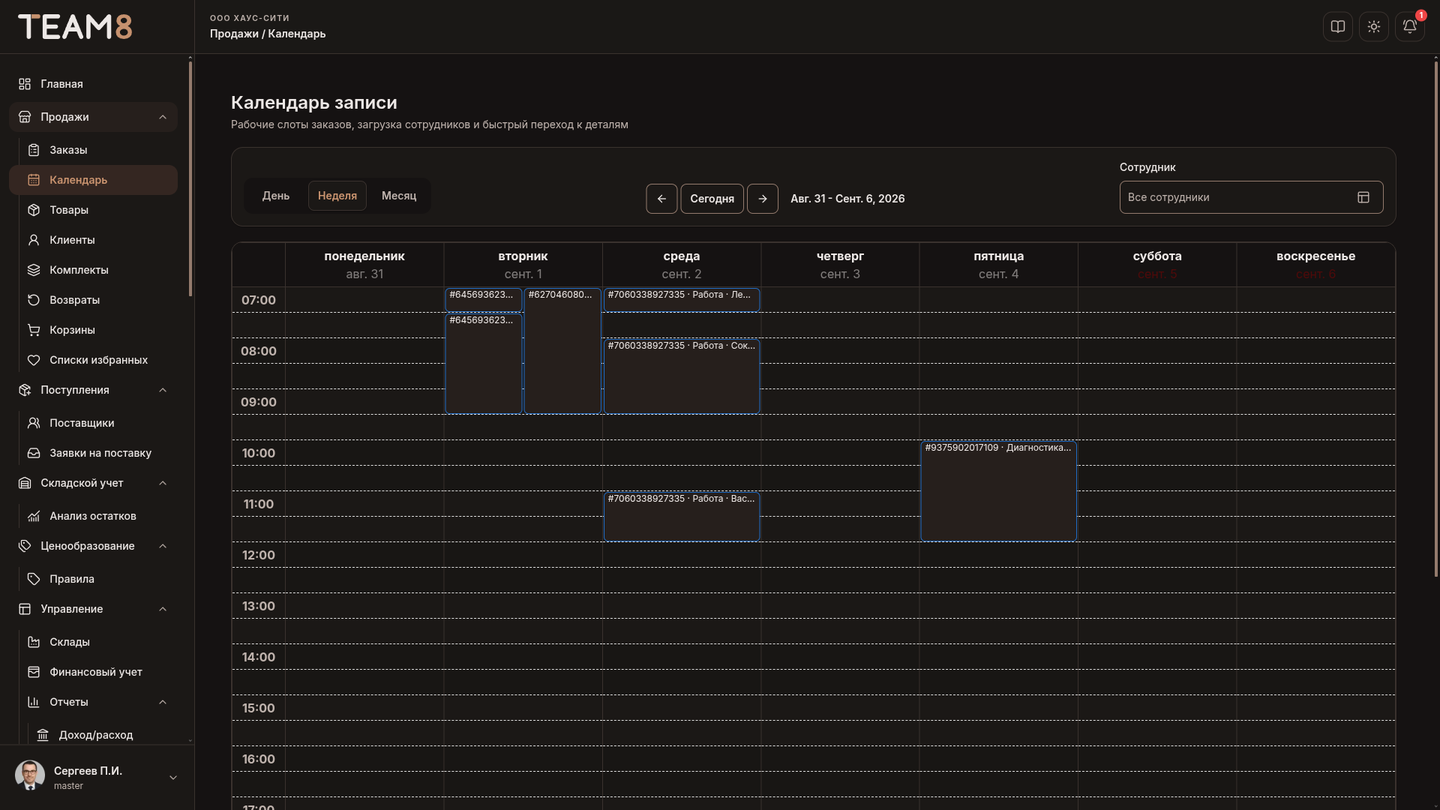
Task: Go to the previous week arrow
Action: 662,199
